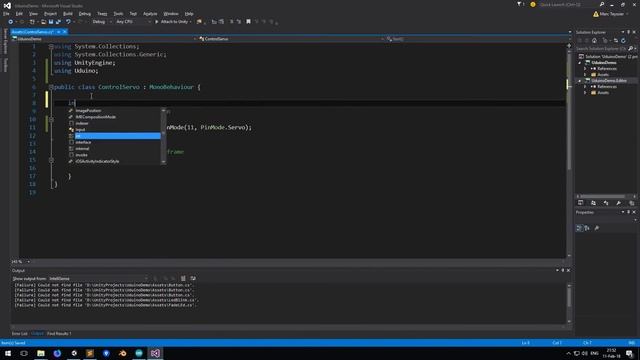This screenshot has width=640, height=360.
Task: Open the ControlServo class navigation dropdown
Action: click(291, 39)
